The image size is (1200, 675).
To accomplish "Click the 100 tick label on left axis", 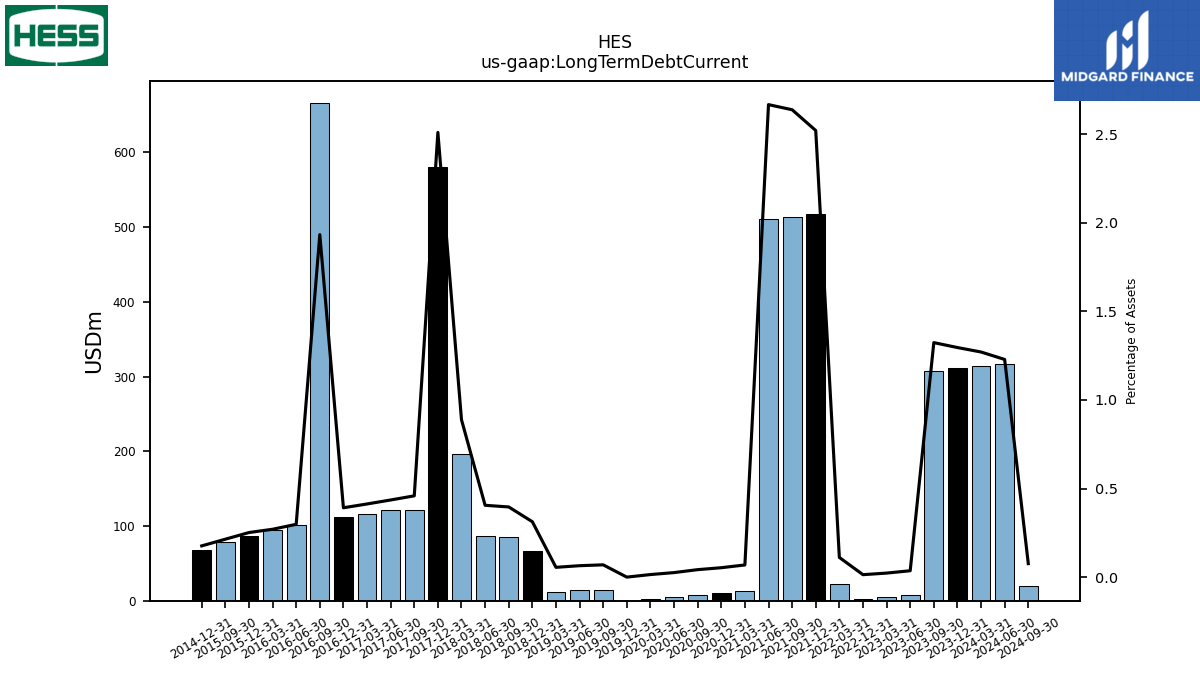I will tap(125, 527).
